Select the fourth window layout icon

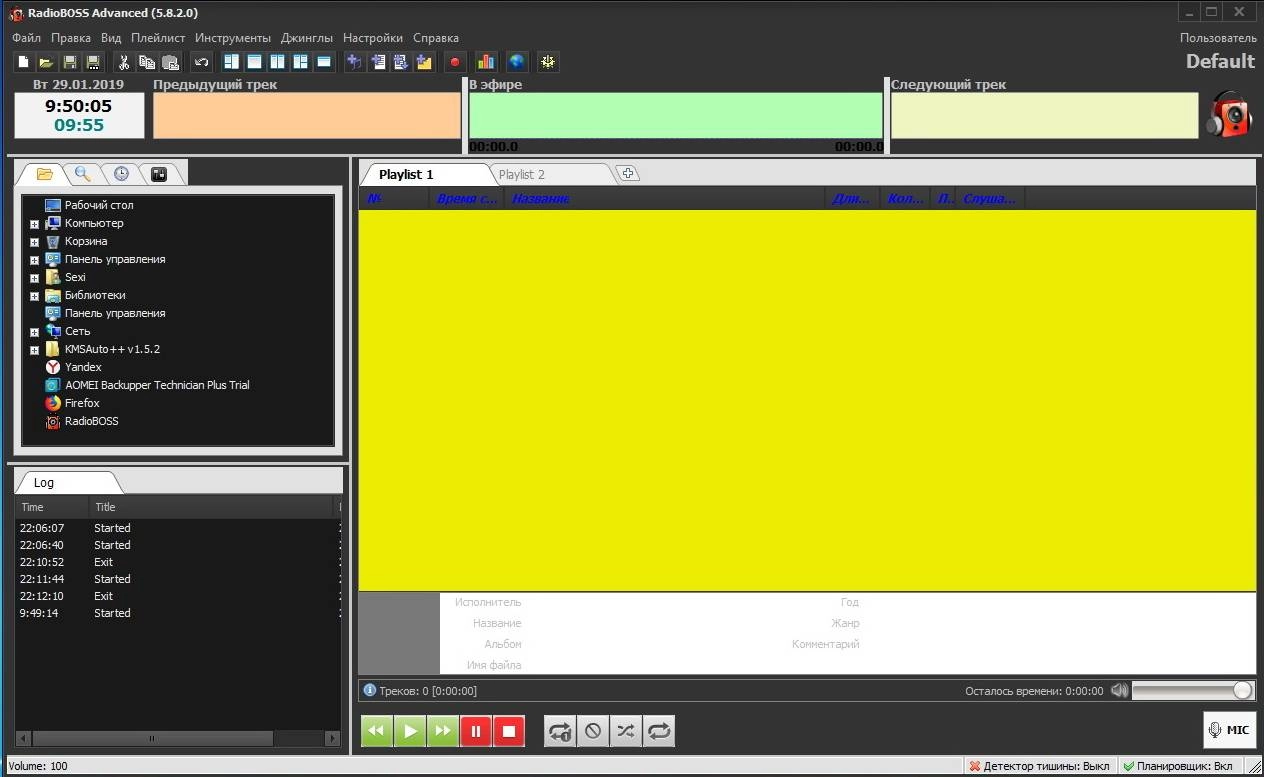tap(301, 62)
